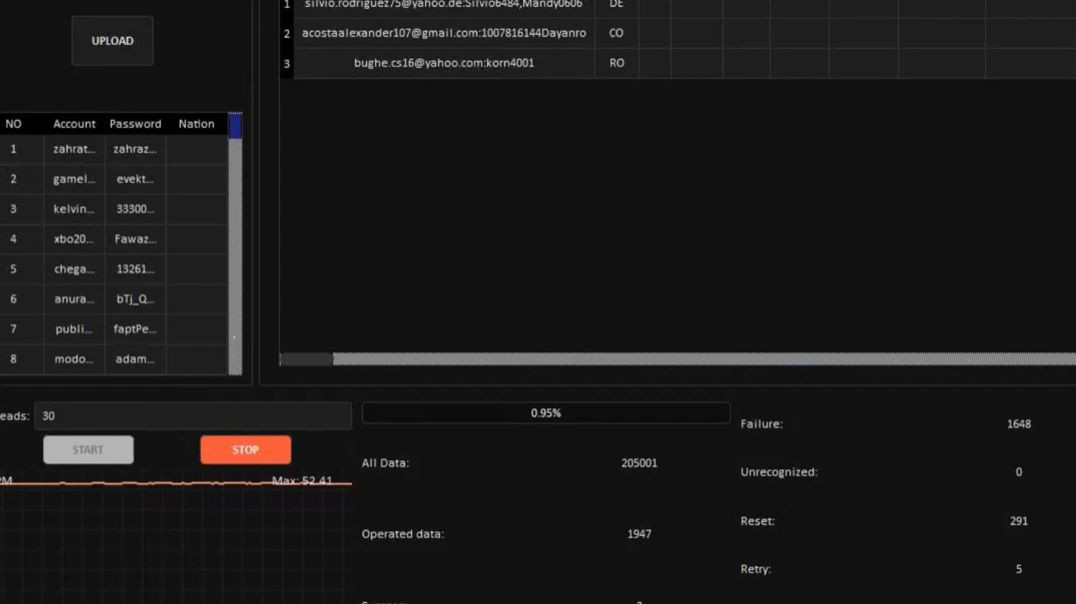Click the progress bar showing 0.95%
The width and height of the screenshot is (1076, 604).
point(546,412)
